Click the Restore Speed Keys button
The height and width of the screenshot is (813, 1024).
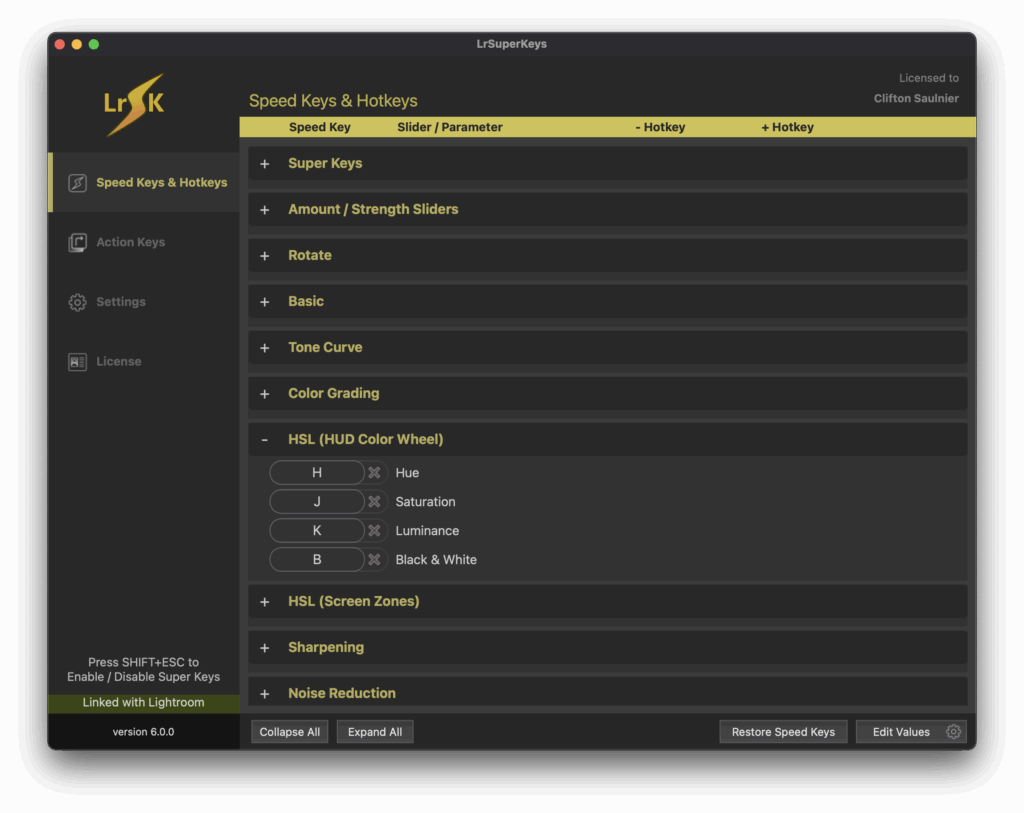pos(783,732)
